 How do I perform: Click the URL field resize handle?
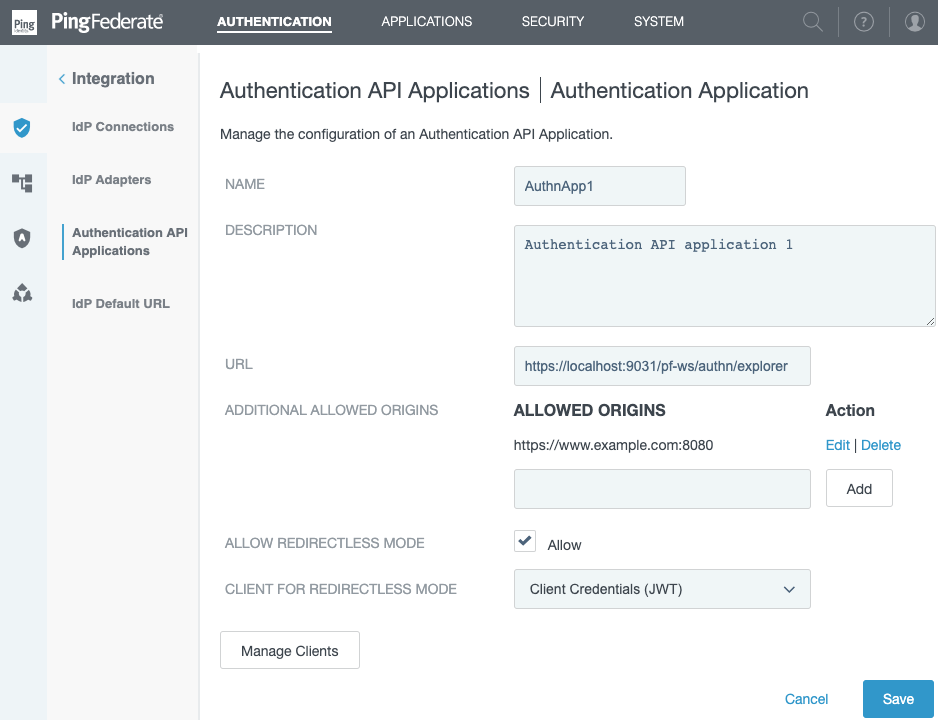point(931,319)
